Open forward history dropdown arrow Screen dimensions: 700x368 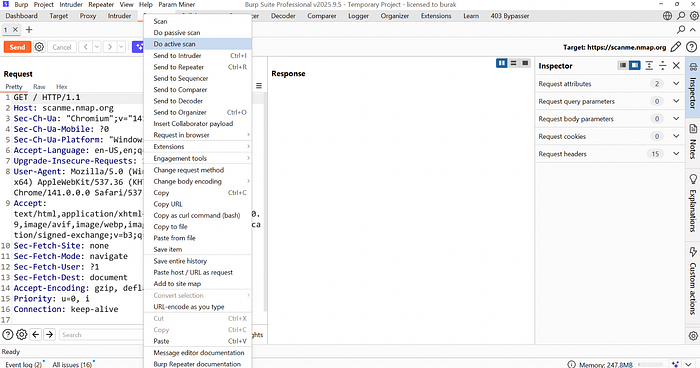point(121,47)
